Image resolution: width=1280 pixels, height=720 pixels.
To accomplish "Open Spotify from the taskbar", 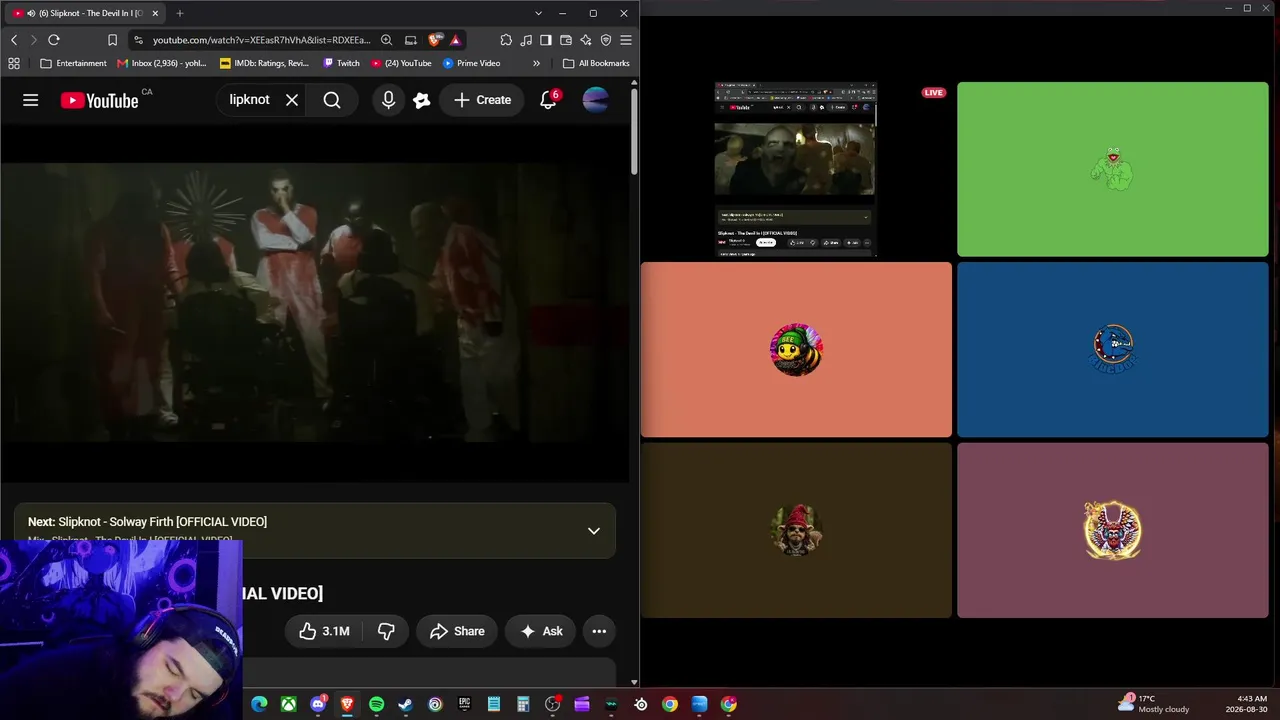I will point(376,704).
